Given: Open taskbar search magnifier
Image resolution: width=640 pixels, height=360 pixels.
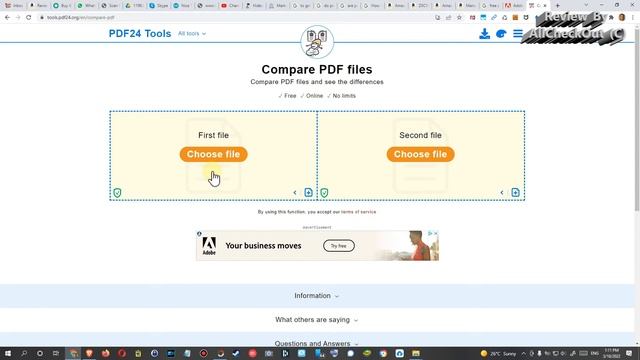Looking at the screenshot, I should [24, 353].
